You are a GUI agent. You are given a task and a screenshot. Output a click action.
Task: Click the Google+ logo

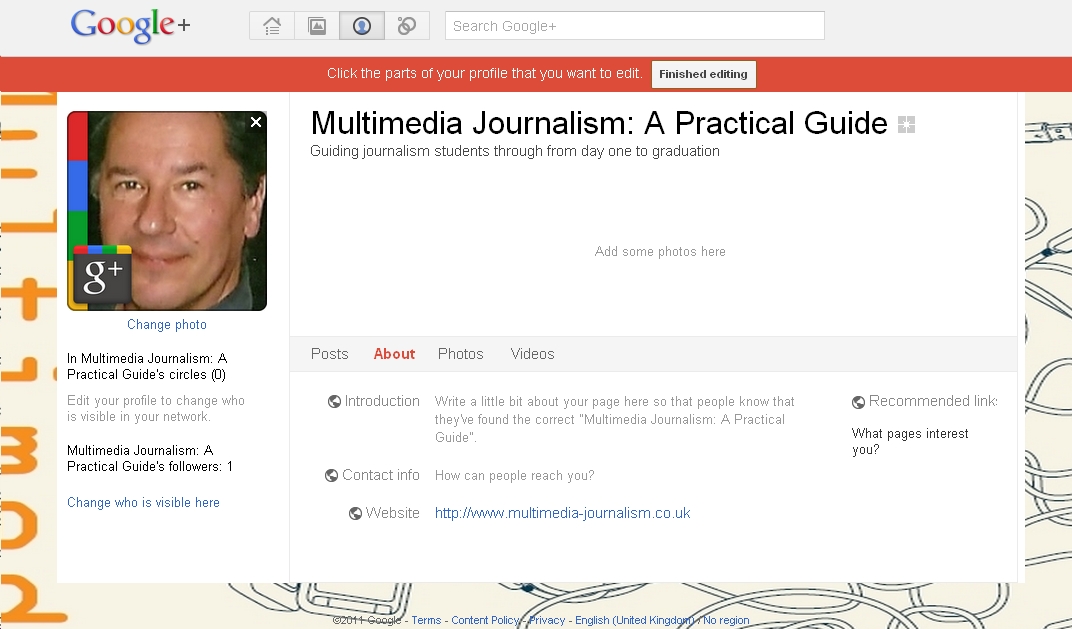coord(130,26)
